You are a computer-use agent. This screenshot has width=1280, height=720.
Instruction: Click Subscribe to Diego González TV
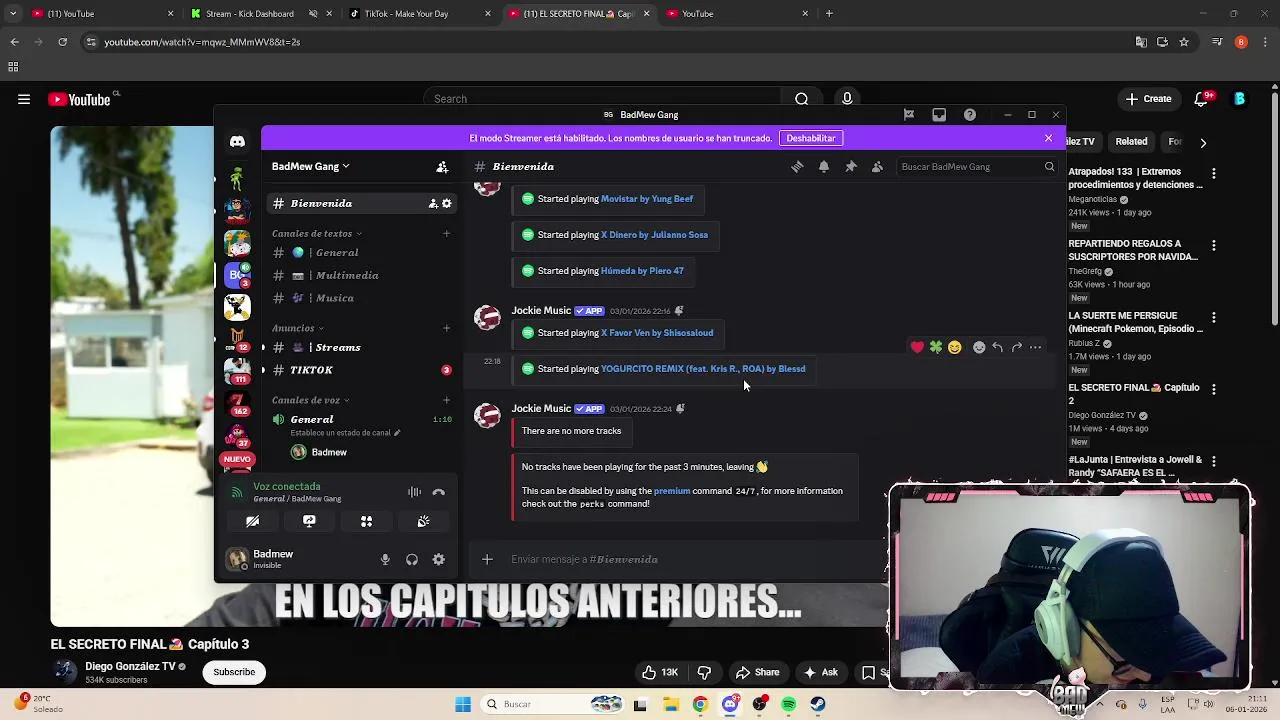[x=234, y=672]
